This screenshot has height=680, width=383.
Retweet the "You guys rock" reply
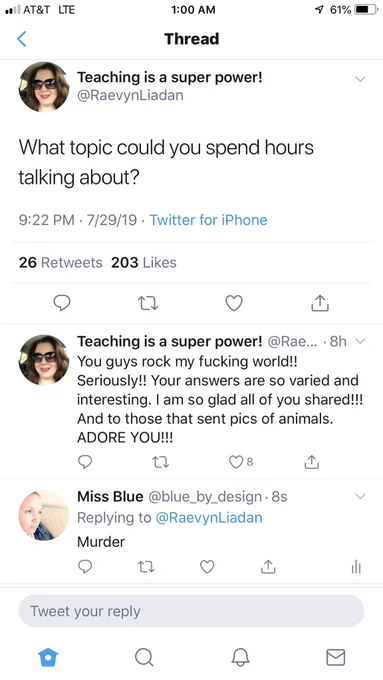160,462
